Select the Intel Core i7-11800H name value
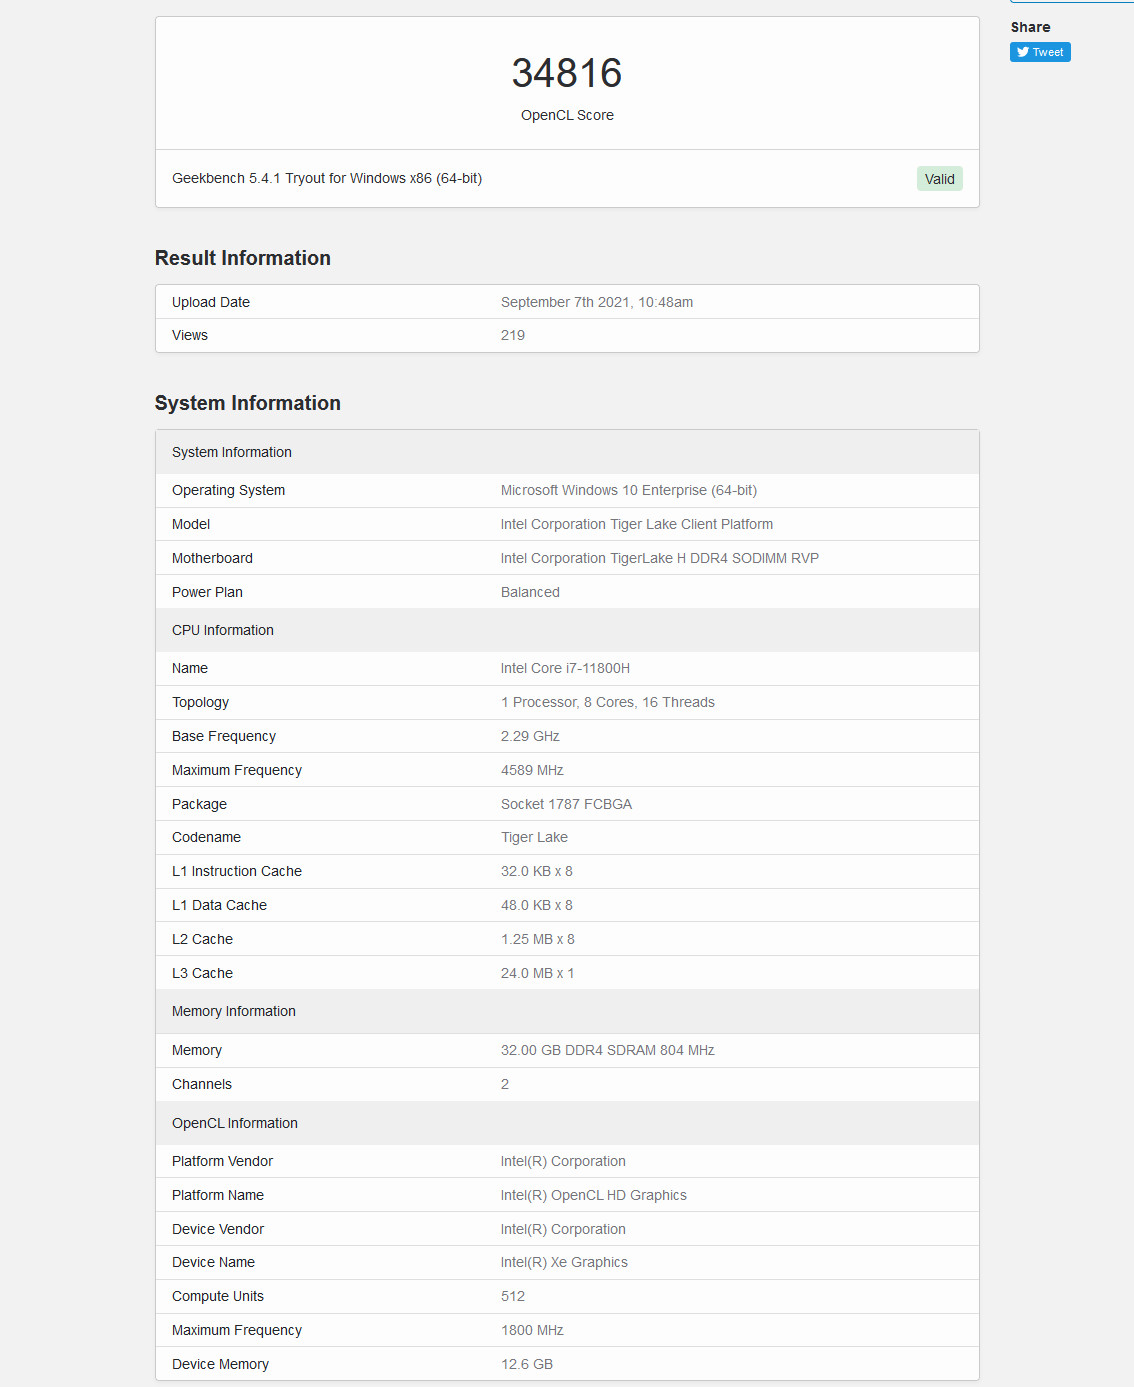The image size is (1134, 1387). [x=565, y=668]
